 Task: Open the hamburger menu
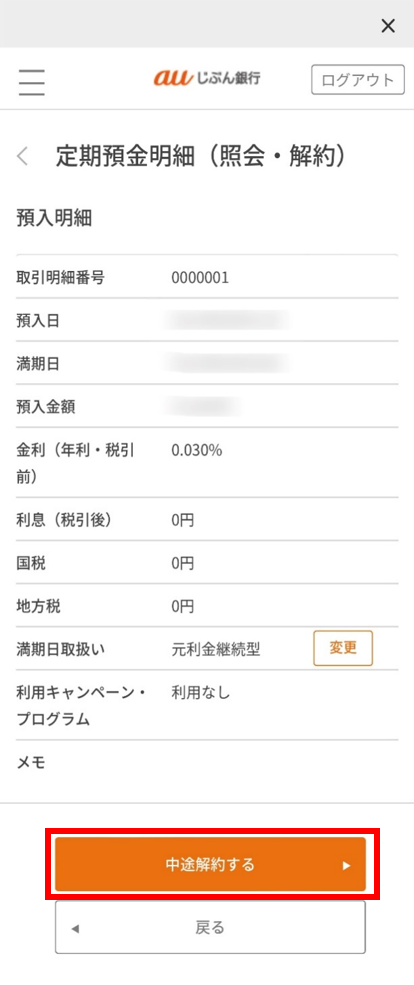[x=31, y=81]
